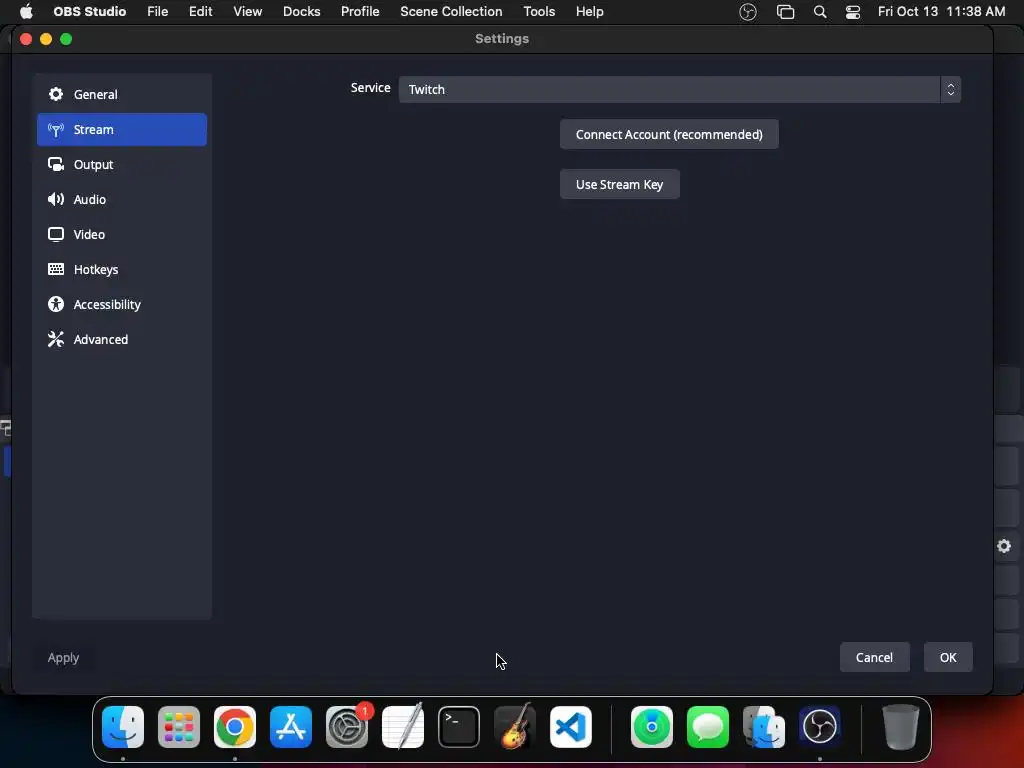This screenshot has width=1024, height=768.
Task: Launch GarageBand from the Dock
Action: (x=515, y=726)
